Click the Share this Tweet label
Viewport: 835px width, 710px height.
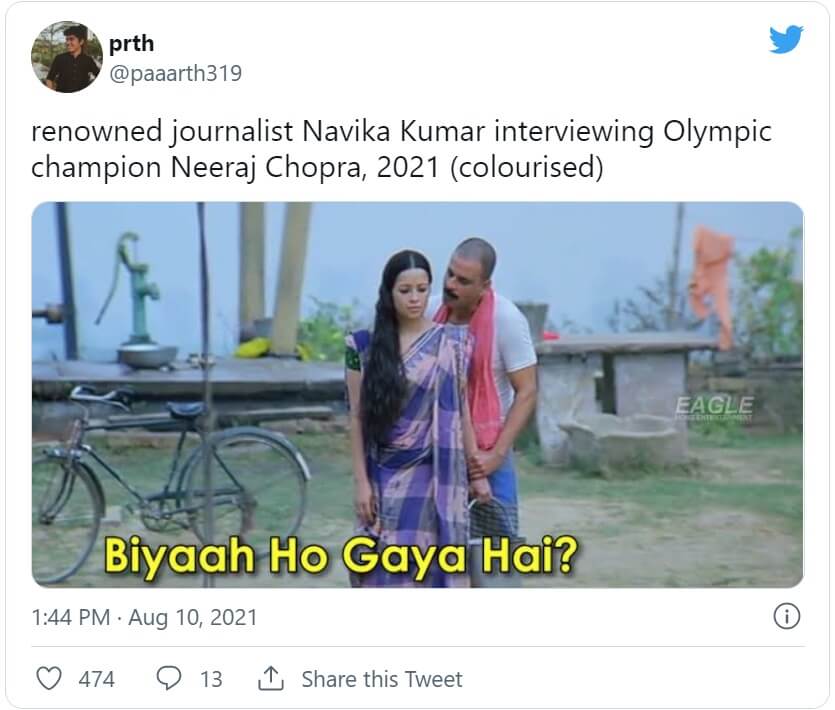pos(382,680)
